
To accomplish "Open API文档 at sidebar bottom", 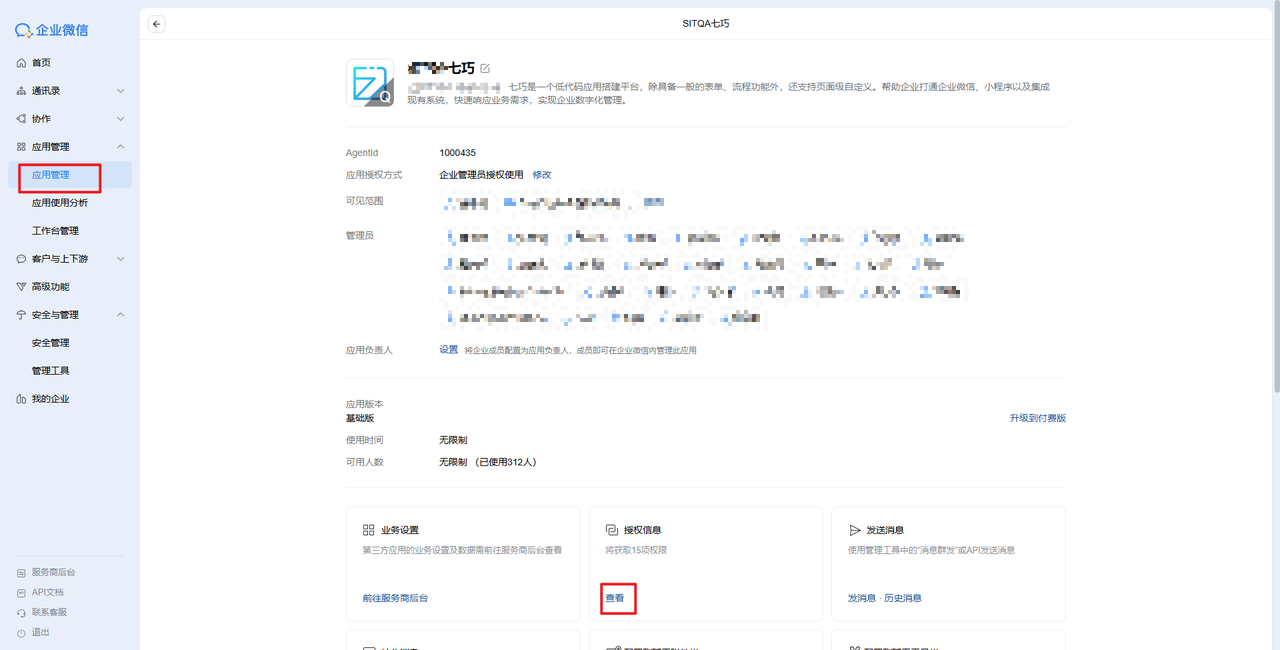I will pyautogui.click(x=47, y=592).
